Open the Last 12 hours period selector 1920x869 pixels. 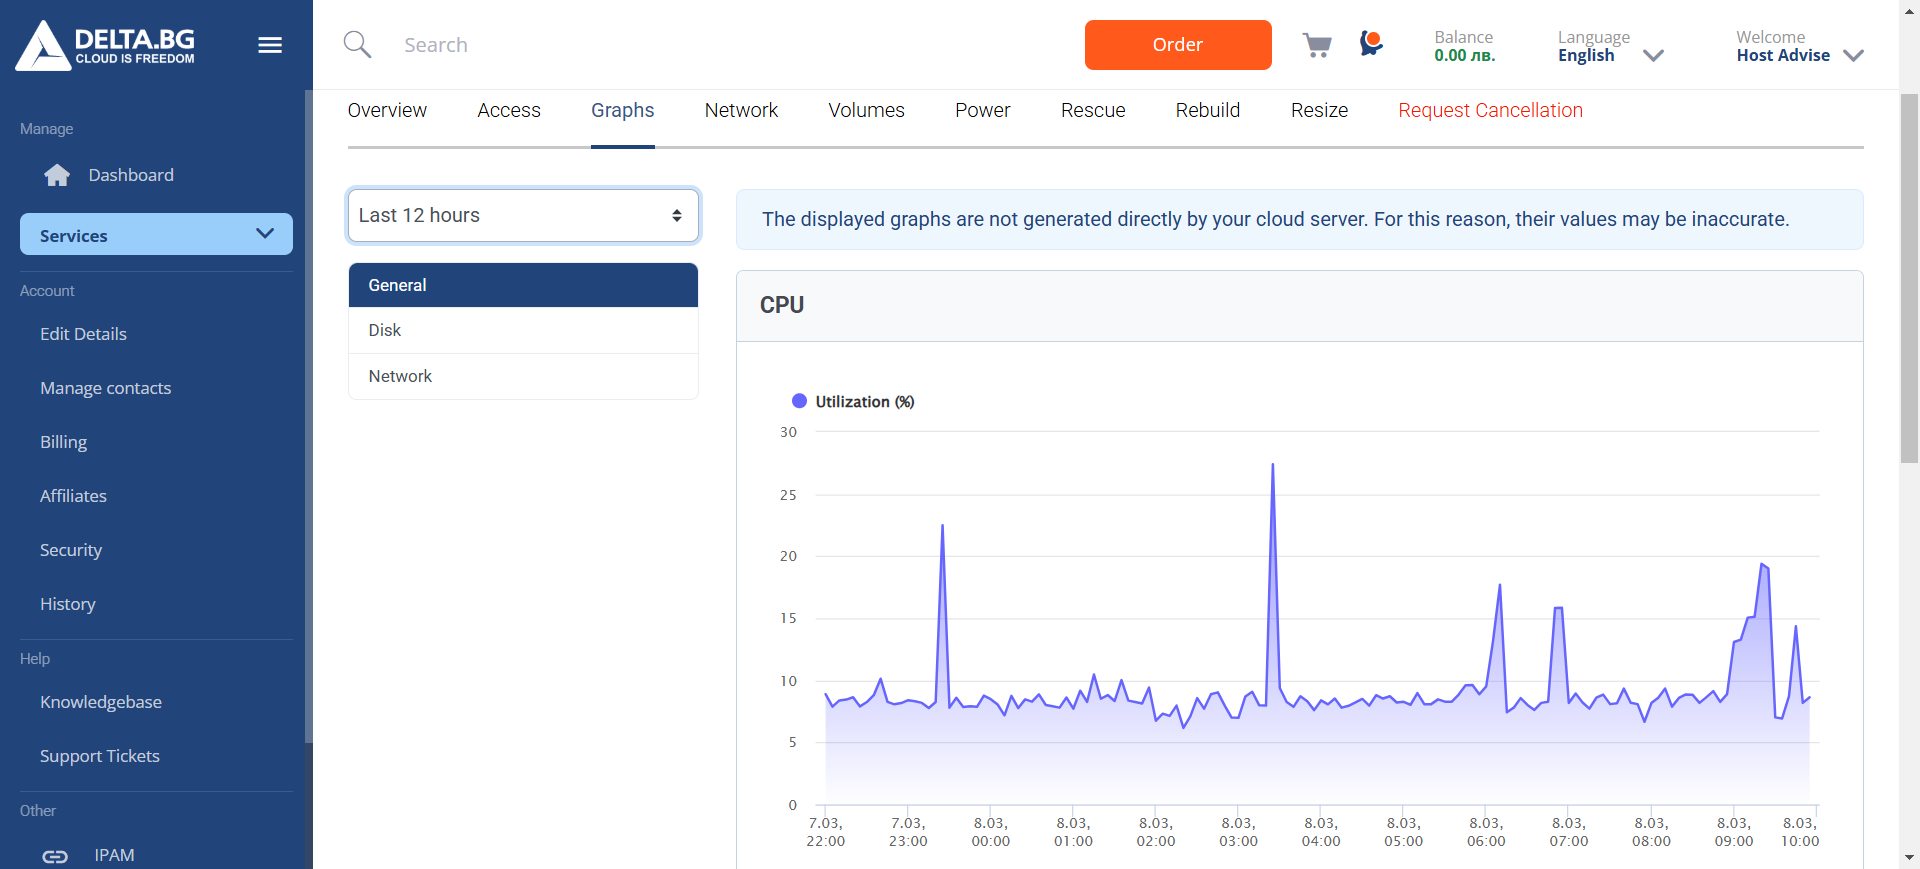(x=523, y=215)
